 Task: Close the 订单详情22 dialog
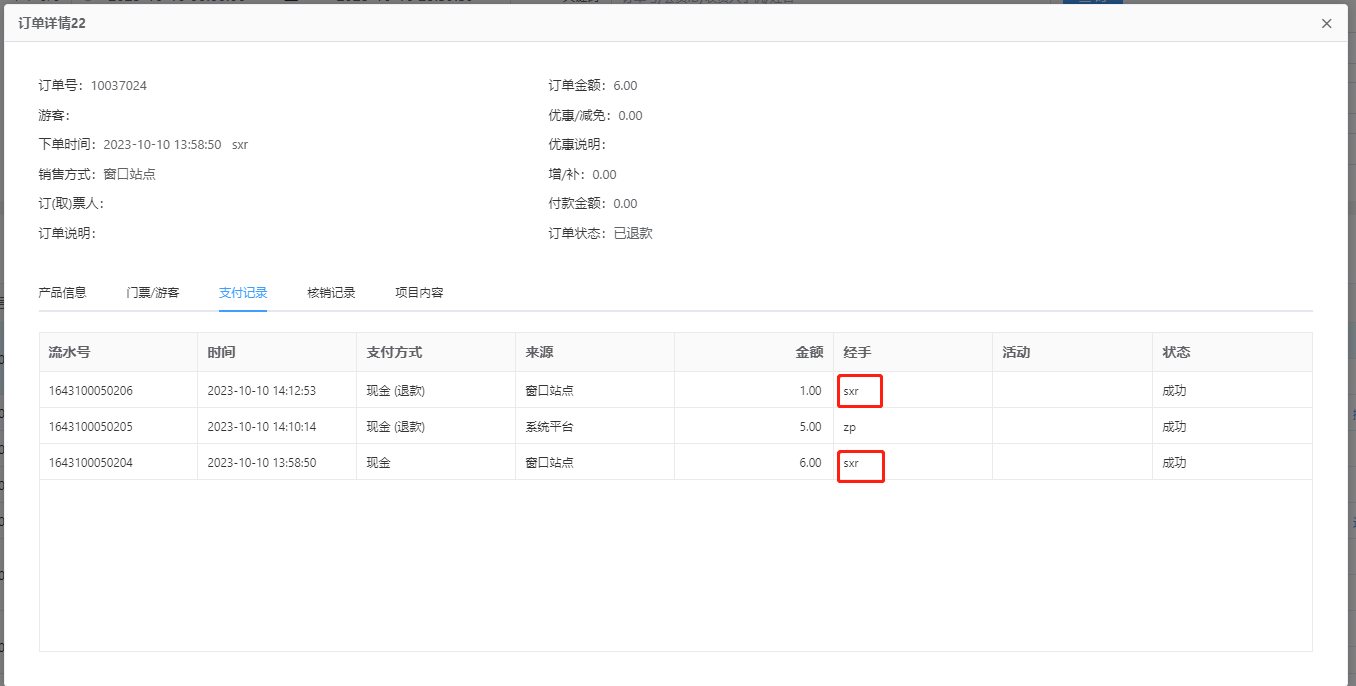click(1327, 24)
